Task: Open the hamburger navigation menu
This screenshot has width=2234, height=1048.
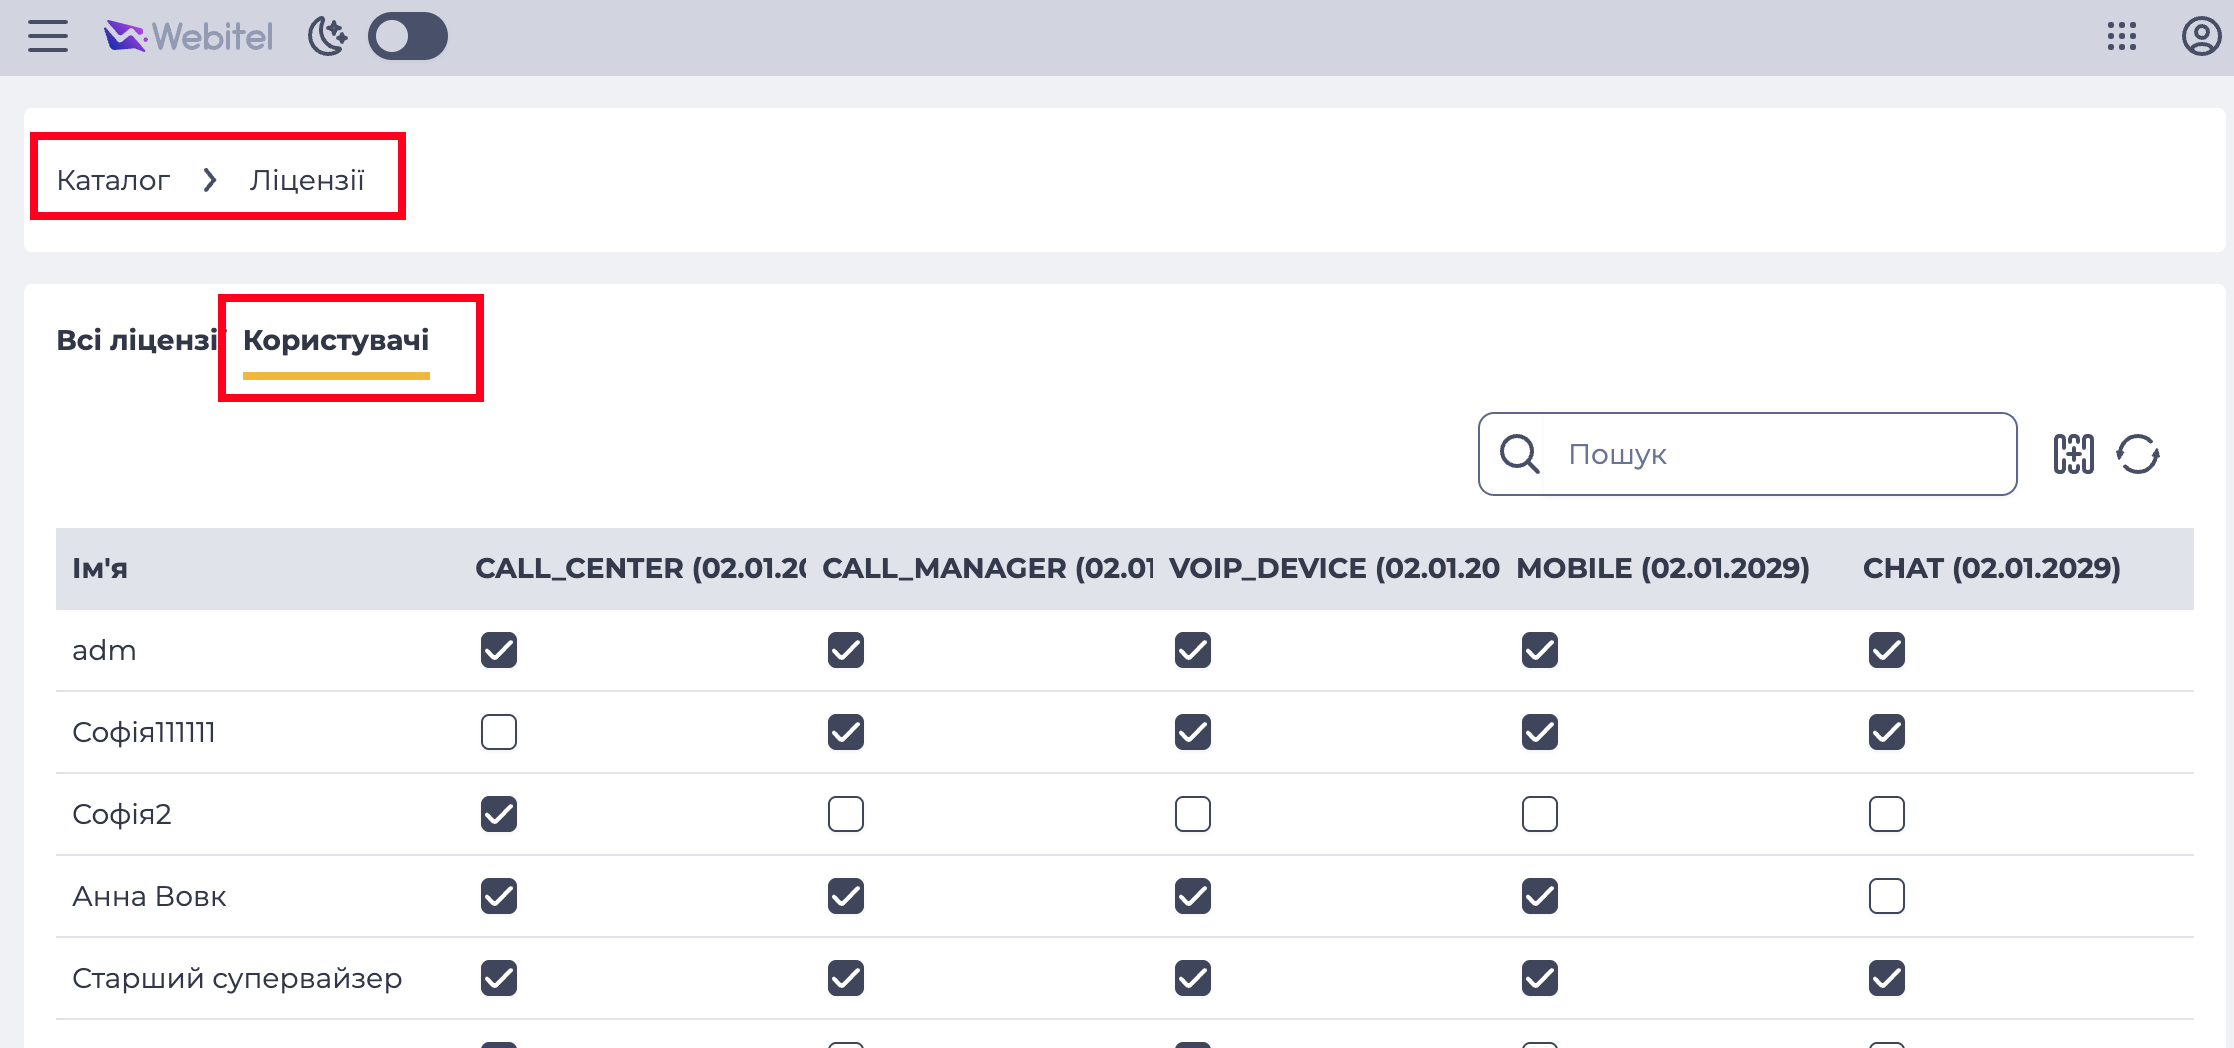Action: 48,36
